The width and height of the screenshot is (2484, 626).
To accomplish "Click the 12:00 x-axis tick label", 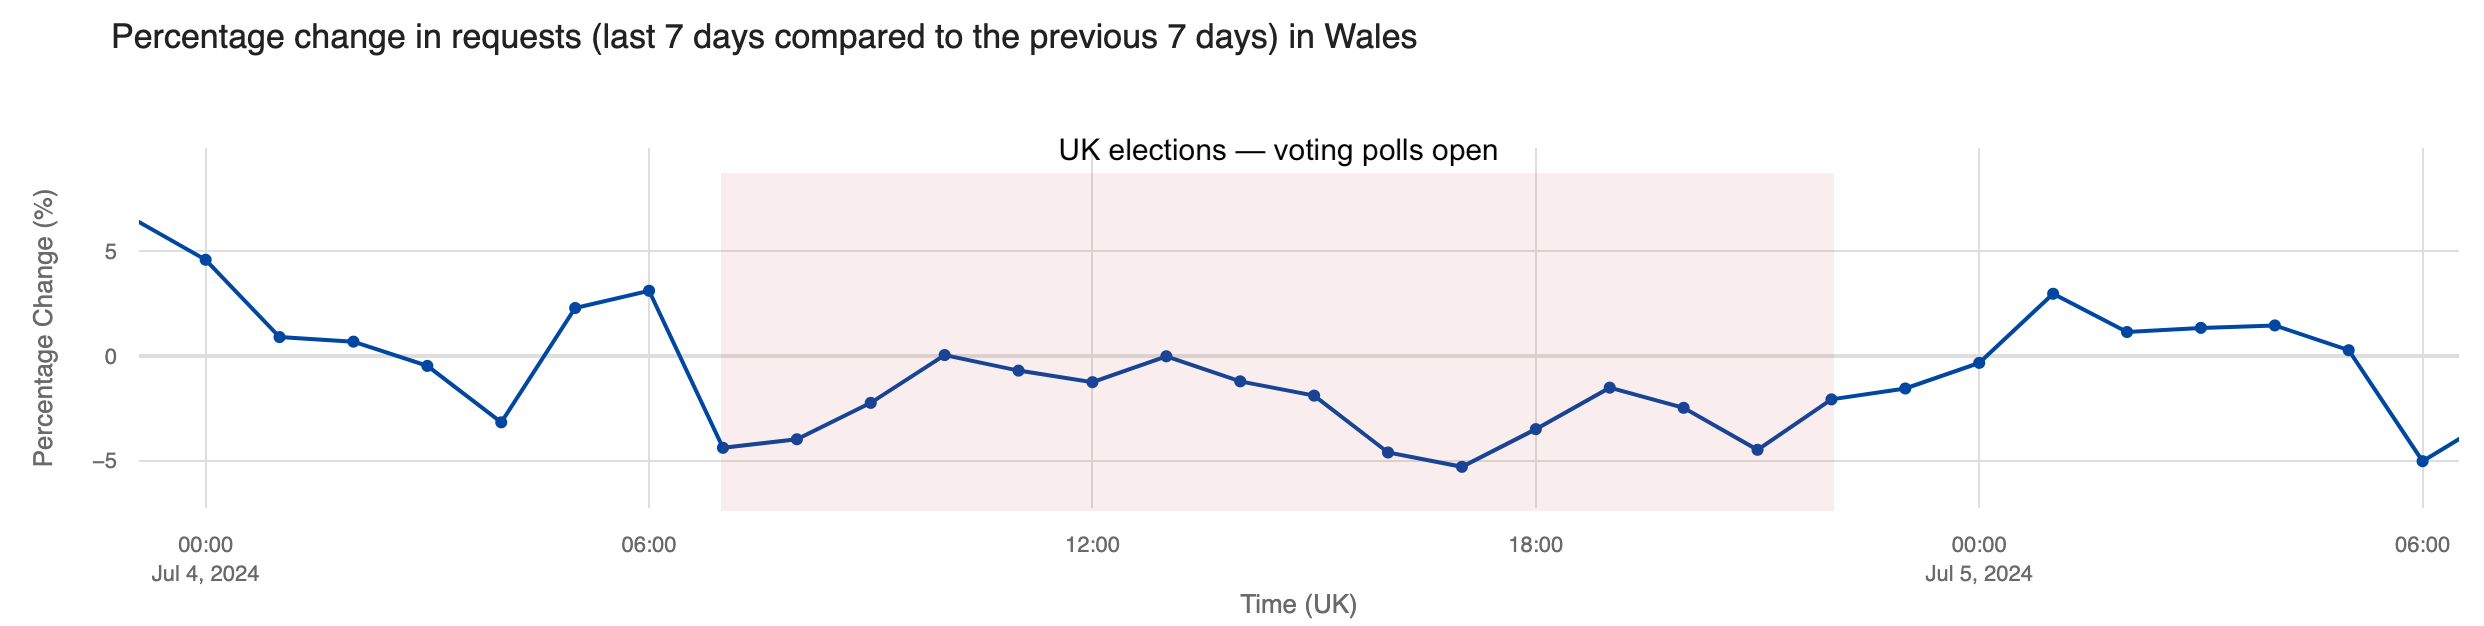I will (1092, 545).
